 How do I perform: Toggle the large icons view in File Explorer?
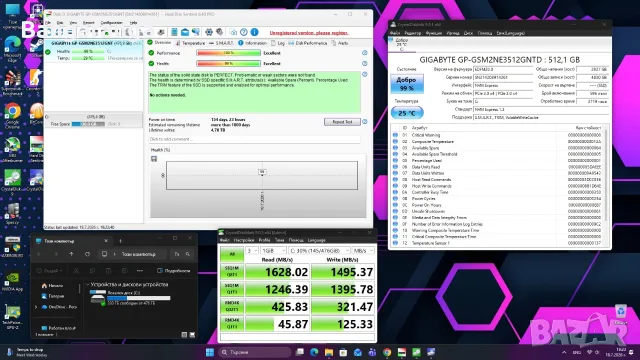[x=192, y=335]
